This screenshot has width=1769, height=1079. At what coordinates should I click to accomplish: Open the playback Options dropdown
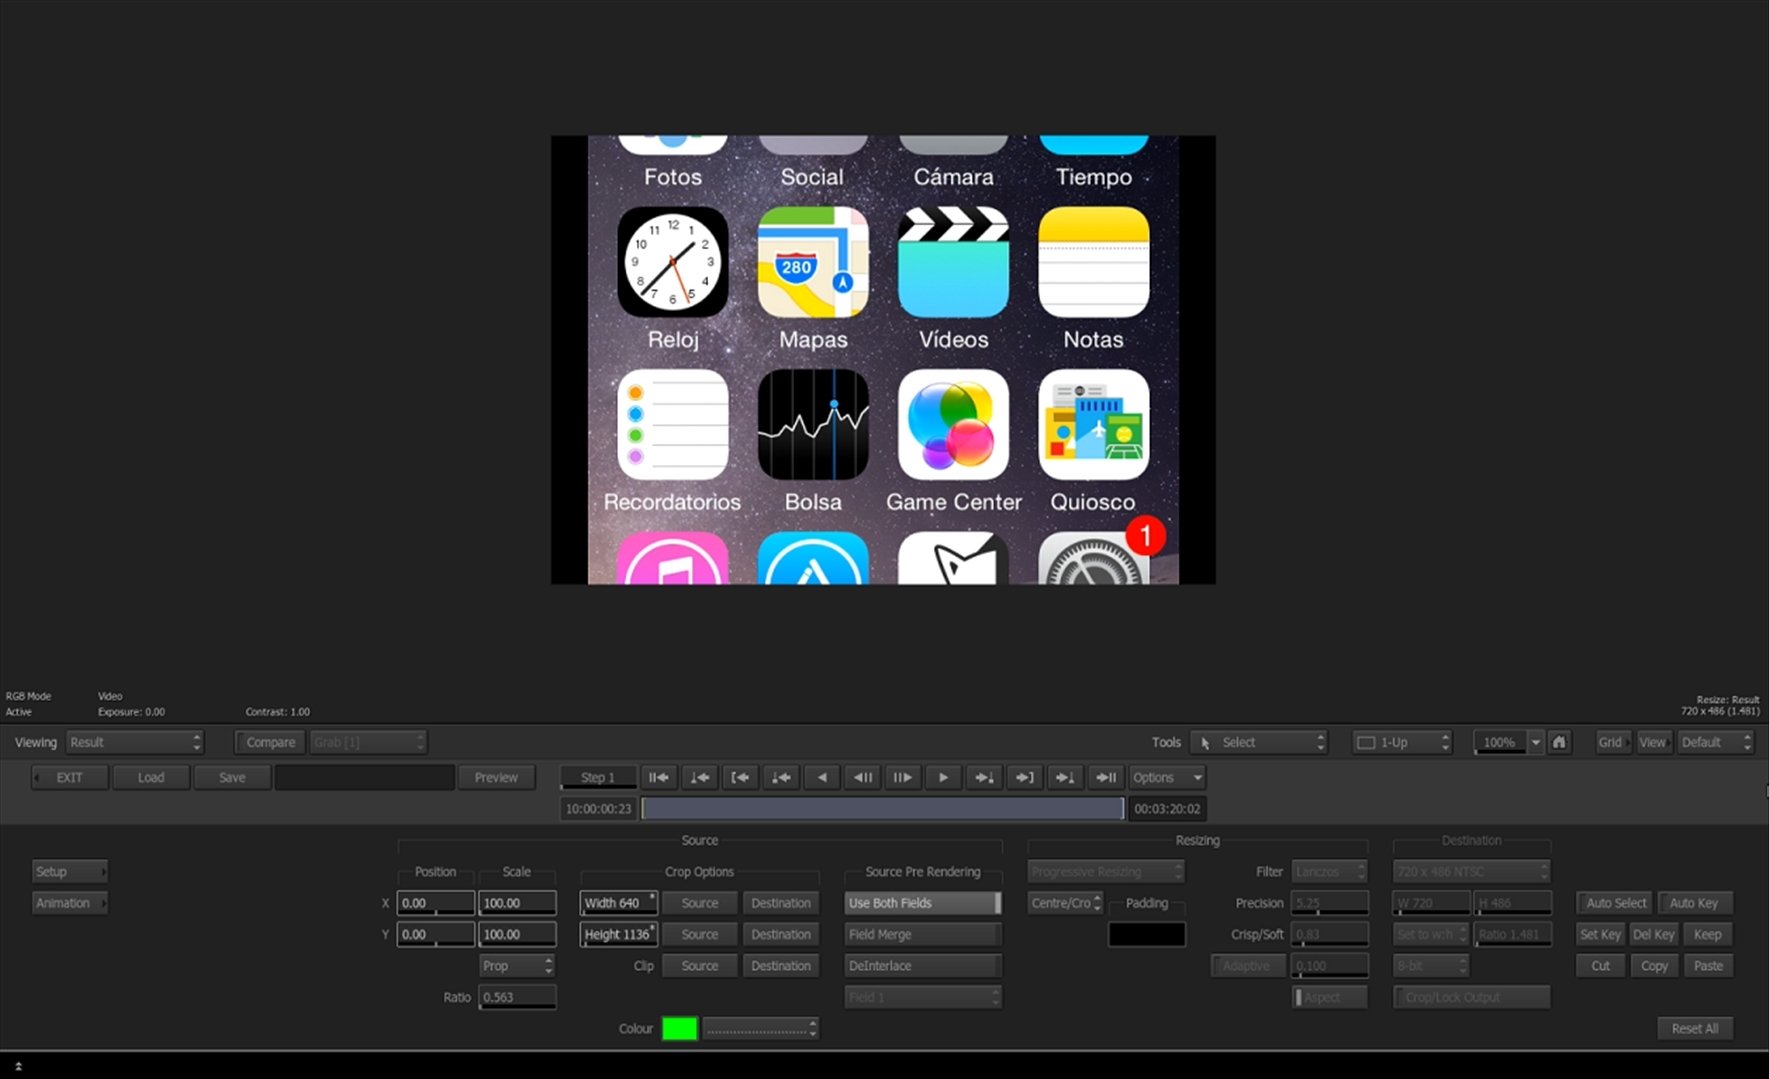[1167, 777]
